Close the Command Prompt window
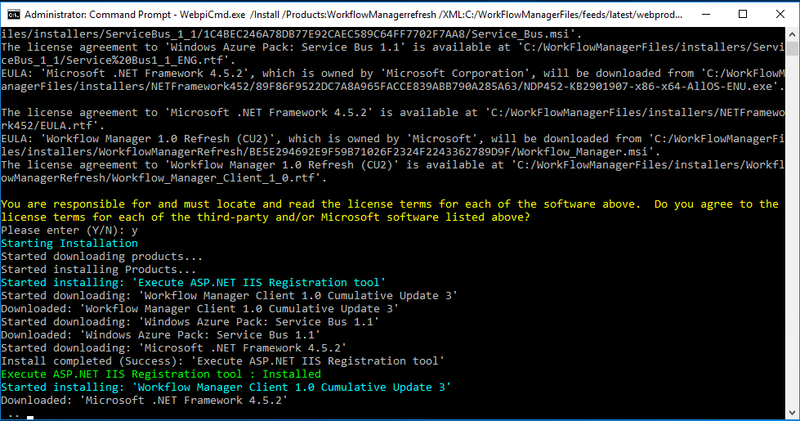Viewport: 800px width, 421px height. click(x=780, y=14)
